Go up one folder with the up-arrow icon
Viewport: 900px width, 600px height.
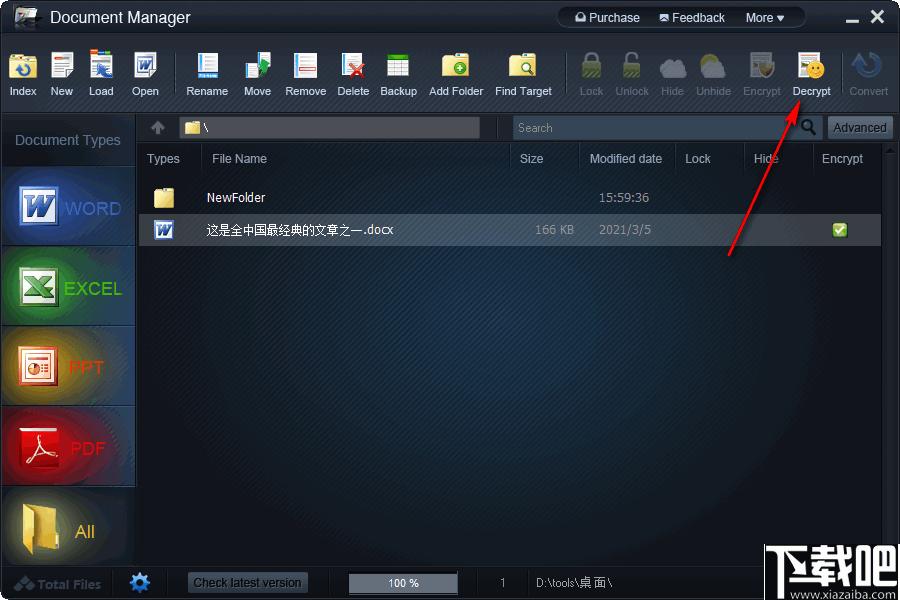pos(158,127)
